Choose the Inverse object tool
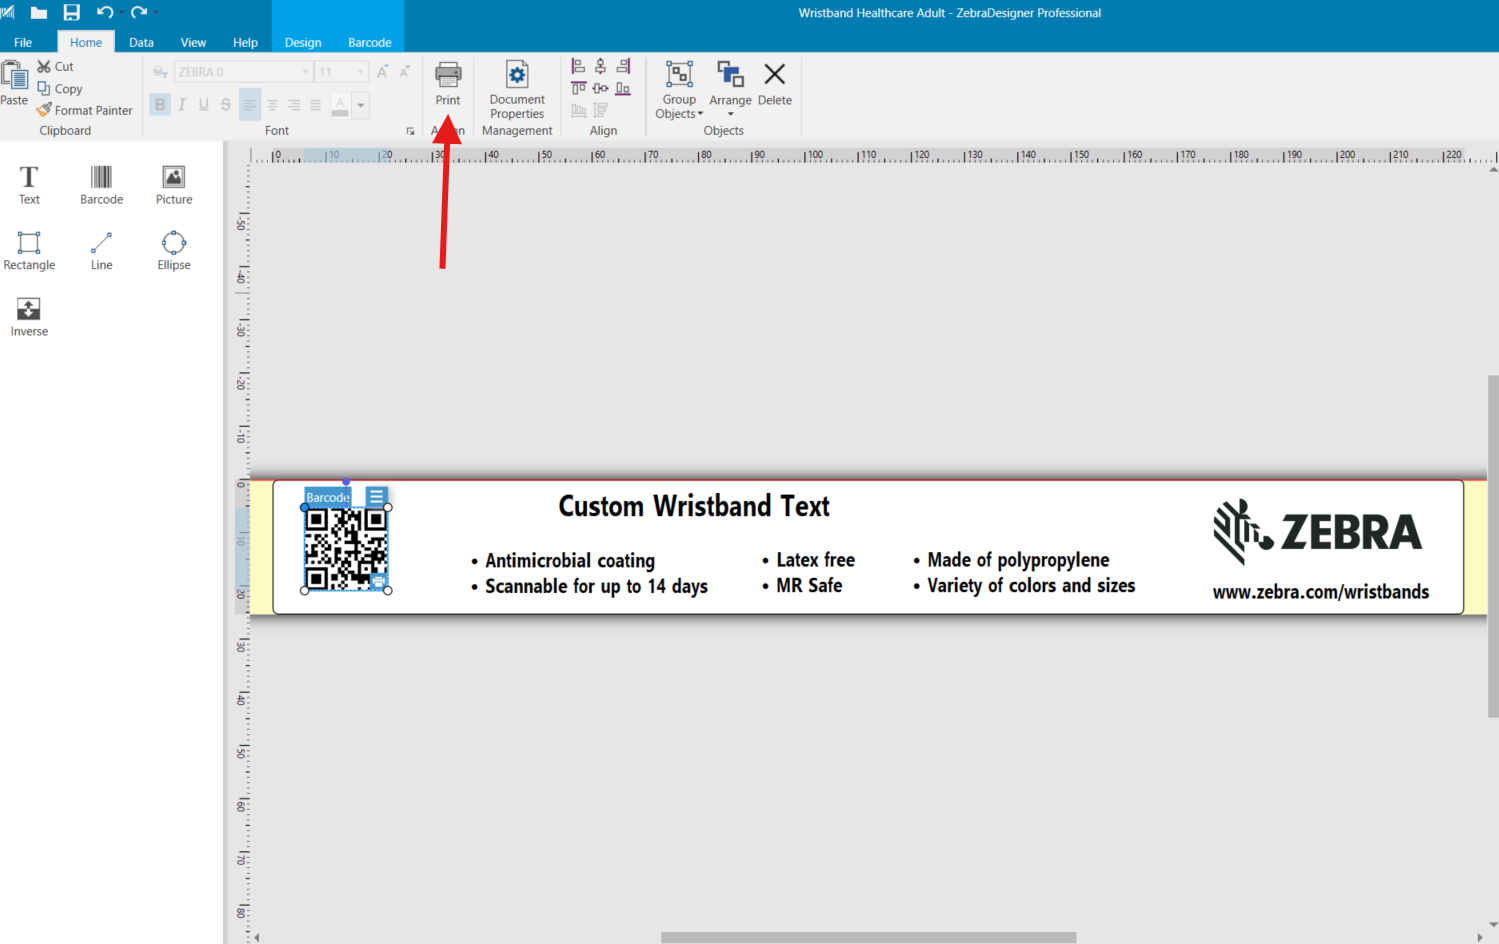Image resolution: width=1499 pixels, height=944 pixels. tap(29, 317)
